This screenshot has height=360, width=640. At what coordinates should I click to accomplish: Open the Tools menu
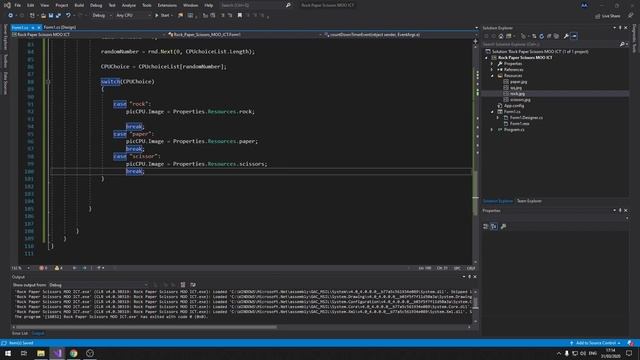pyautogui.click(x=147, y=5)
